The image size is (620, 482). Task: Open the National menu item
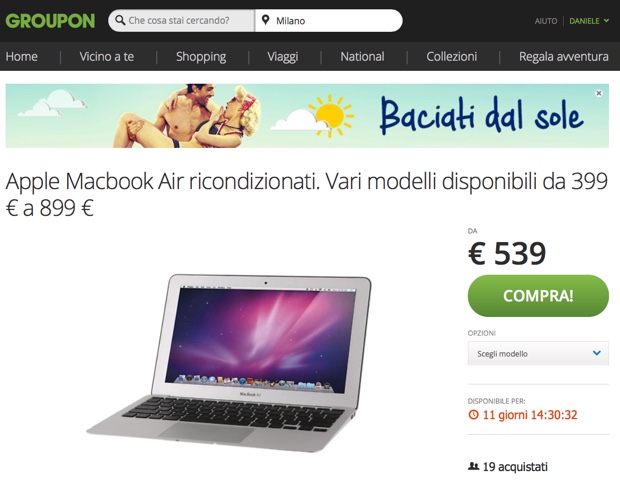[x=362, y=57]
